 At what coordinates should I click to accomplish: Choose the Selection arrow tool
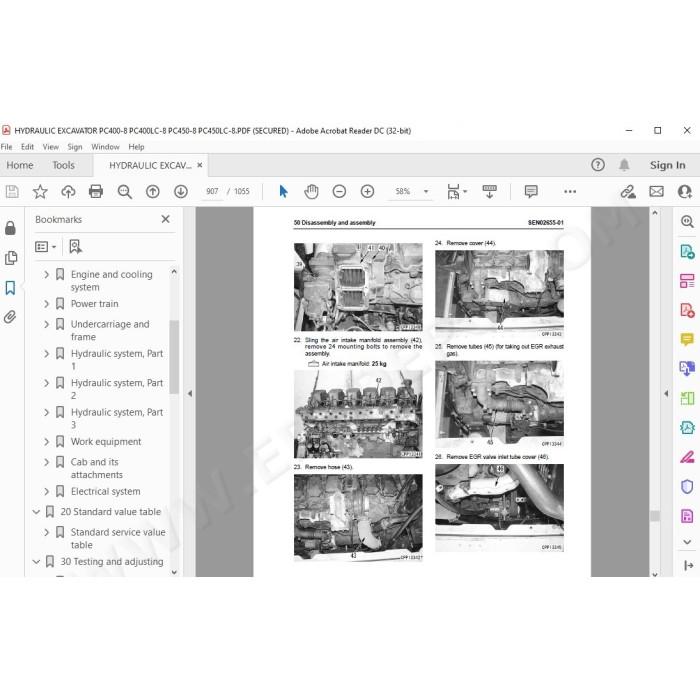[283, 192]
